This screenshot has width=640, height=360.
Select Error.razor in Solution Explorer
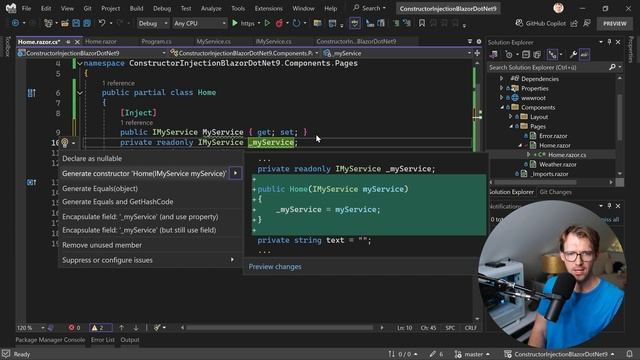tap(553, 136)
